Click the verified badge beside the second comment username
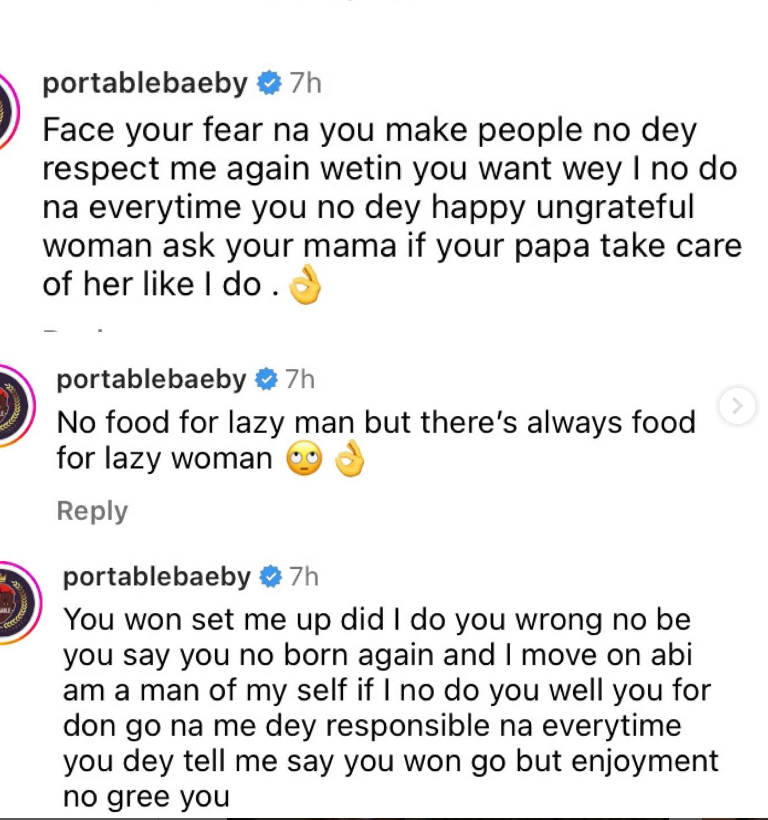This screenshot has width=768, height=820. [266, 379]
